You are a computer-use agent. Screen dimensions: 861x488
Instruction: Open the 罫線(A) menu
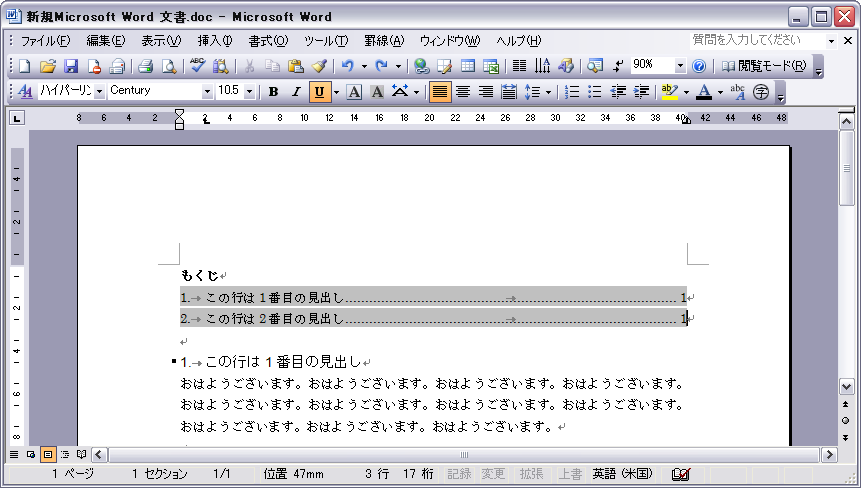click(x=384, y=41)
